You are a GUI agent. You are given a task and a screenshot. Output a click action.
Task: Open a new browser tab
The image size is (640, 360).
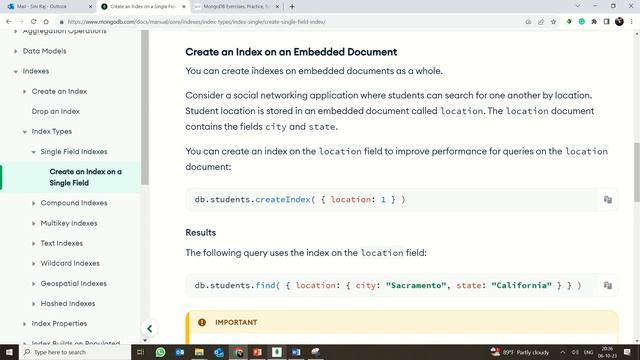click(292, 7)
